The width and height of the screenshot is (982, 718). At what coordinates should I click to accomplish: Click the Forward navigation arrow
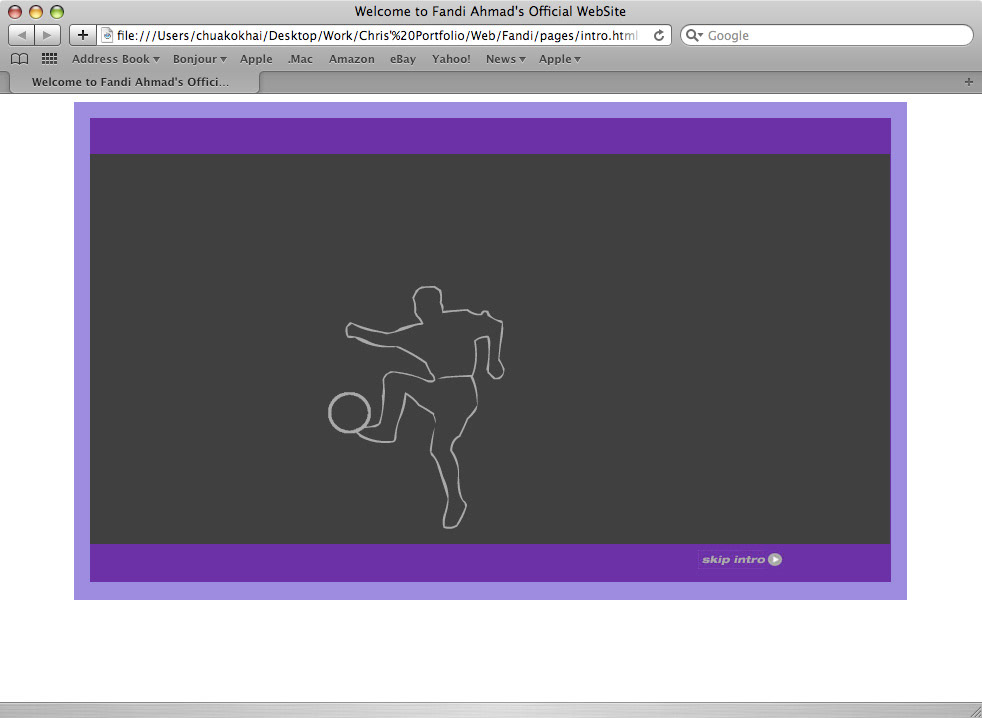click(48, 35)
